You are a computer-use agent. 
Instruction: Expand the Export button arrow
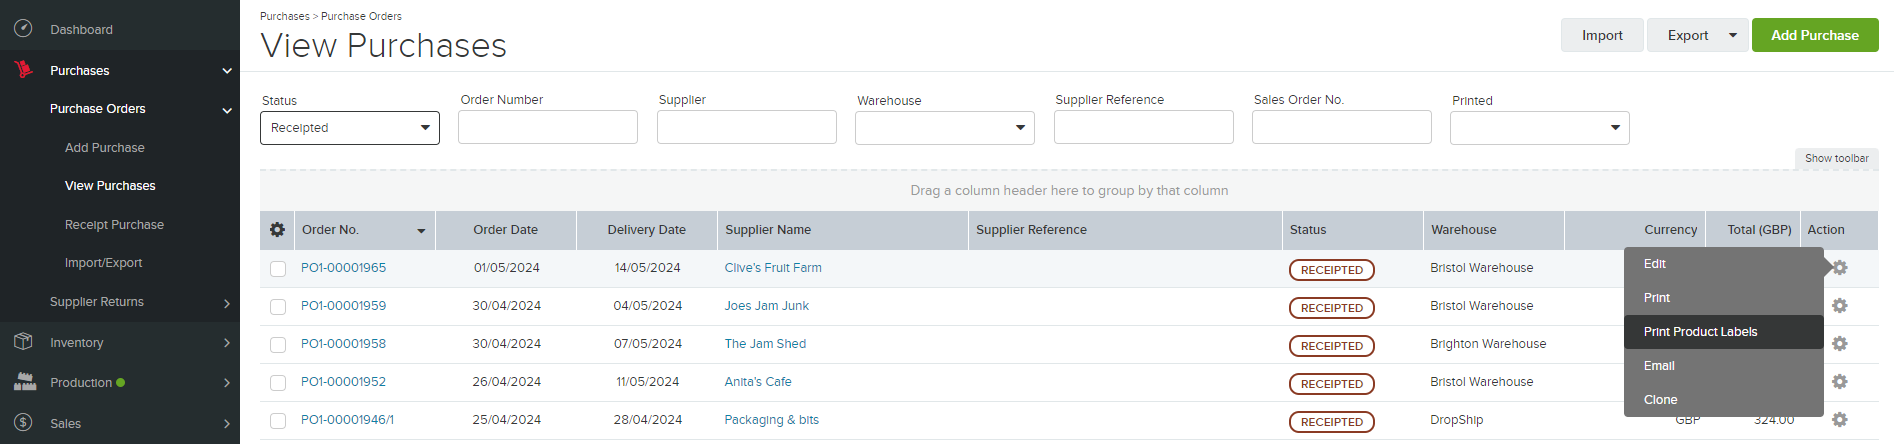click(1733, 35)
